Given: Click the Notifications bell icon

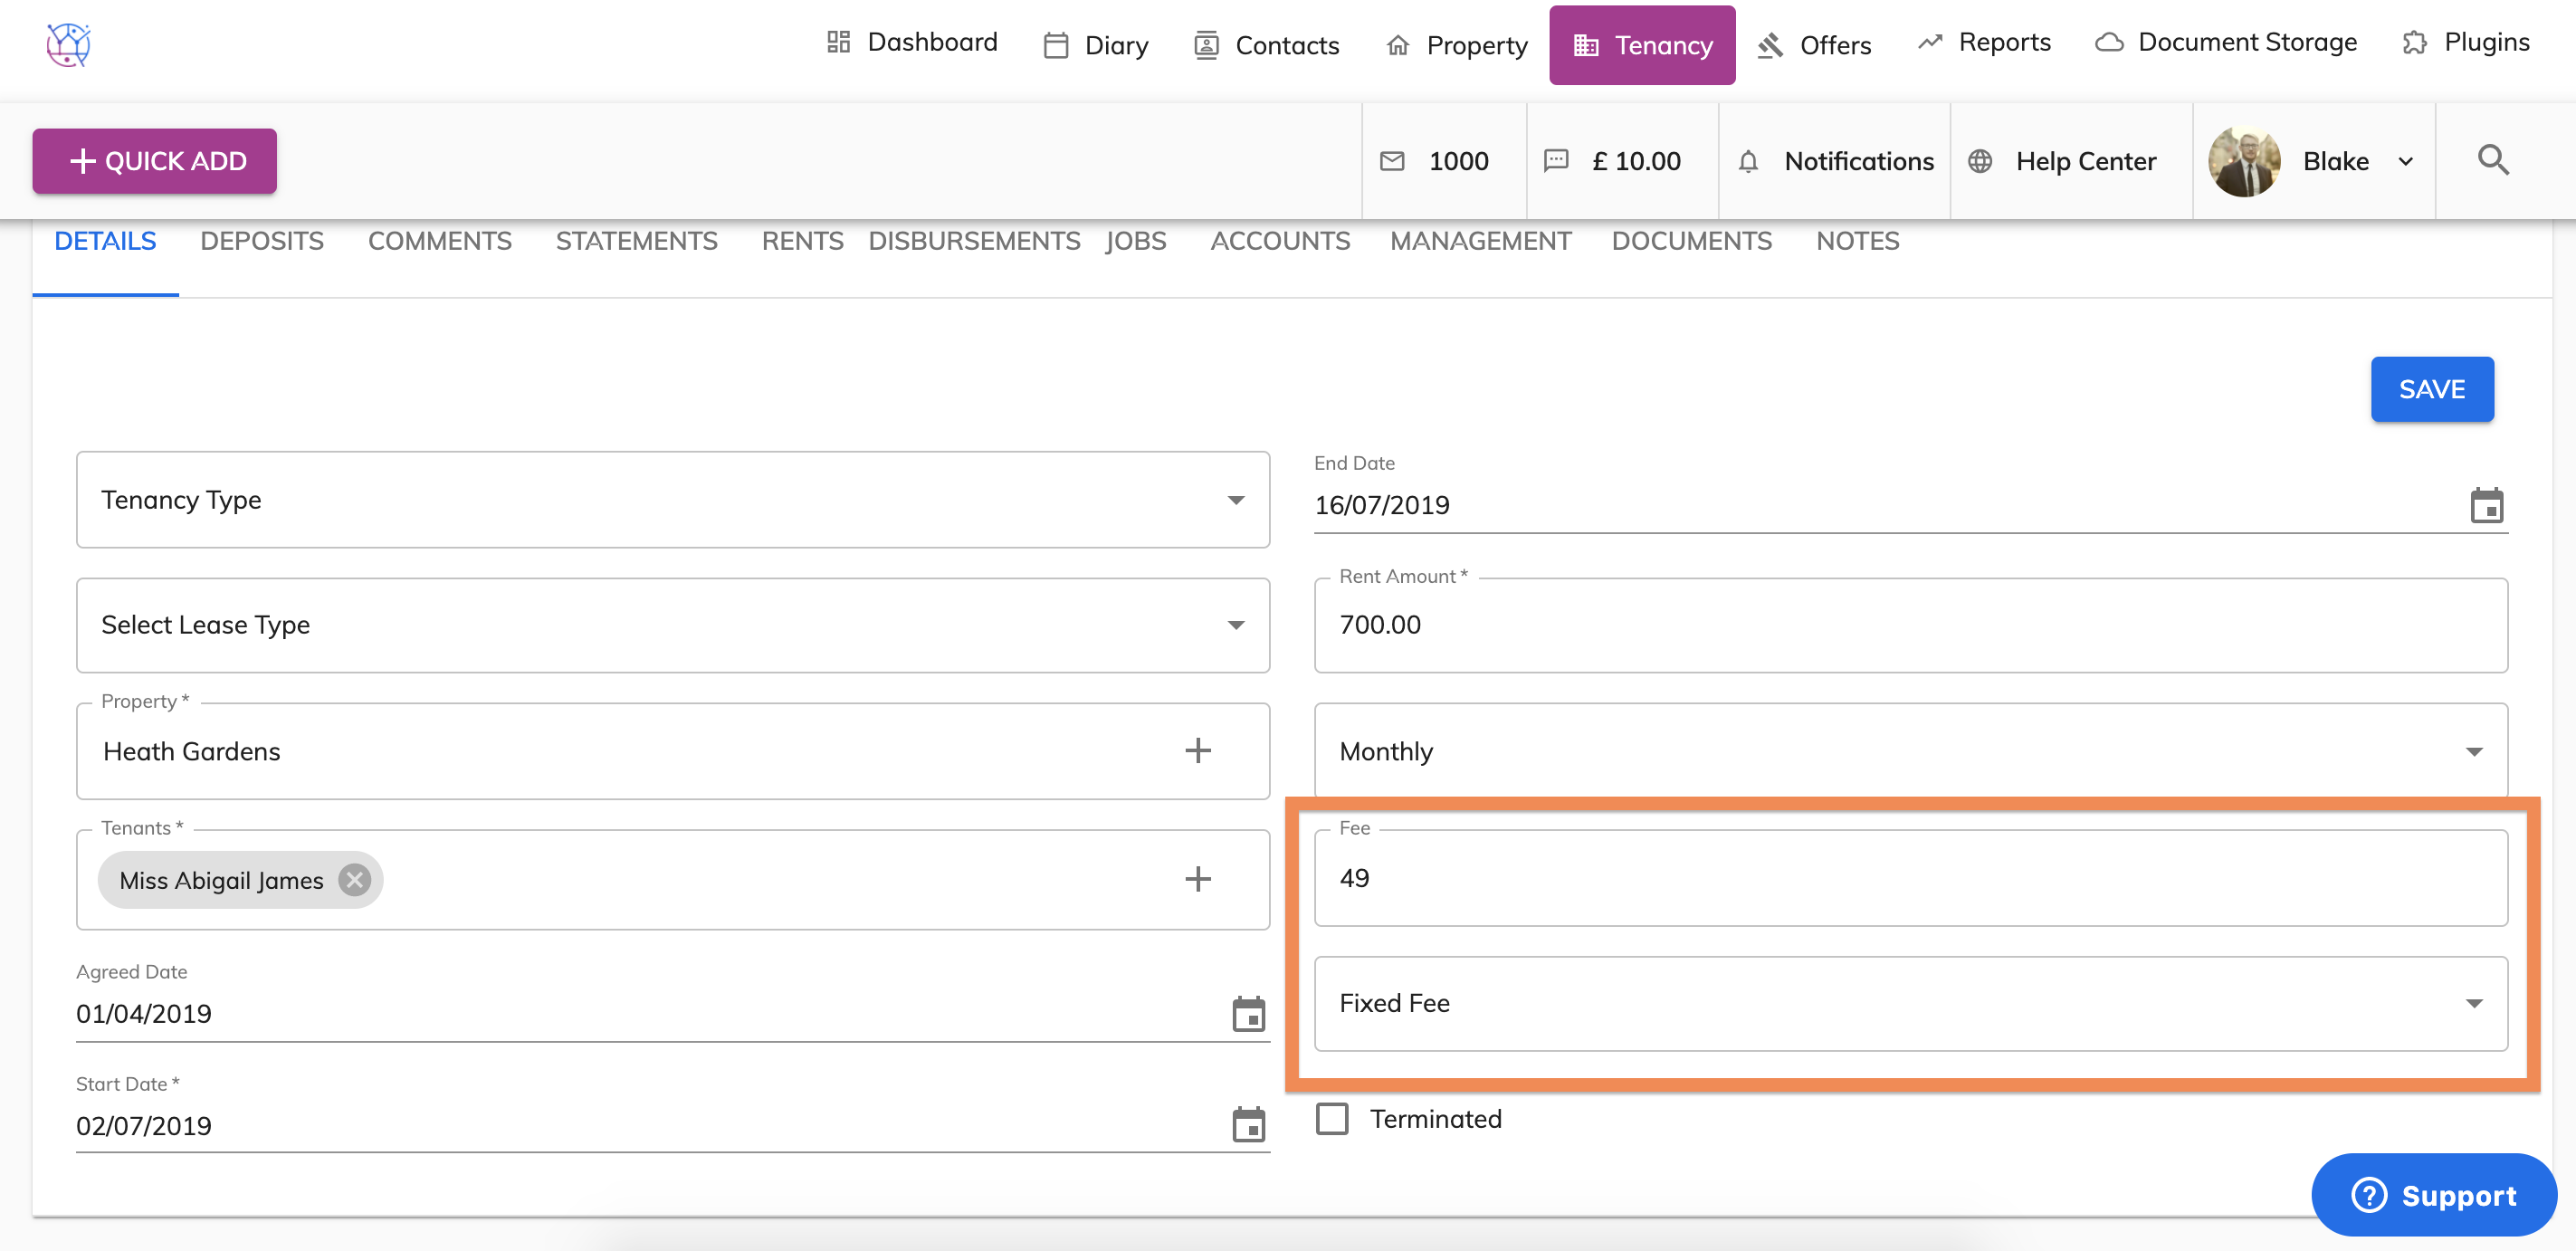Looking at the screenshot, I should pyautogui.click(x=1748, y=162).
